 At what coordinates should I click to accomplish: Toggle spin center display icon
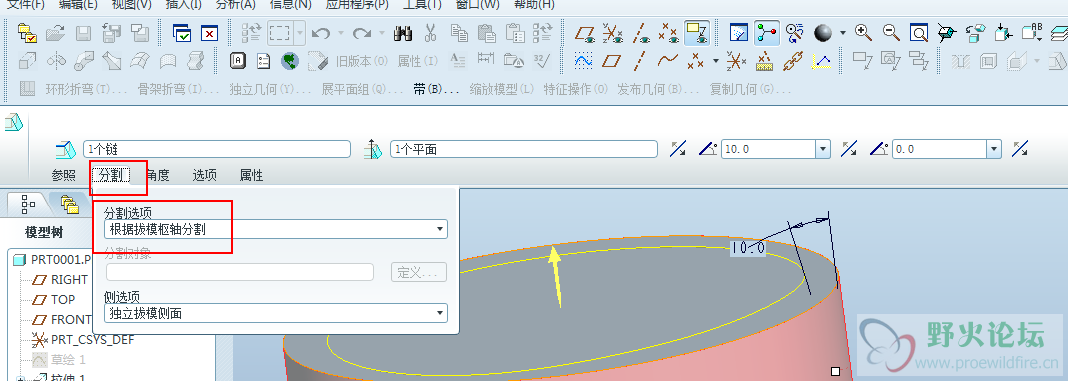coord(767,32)
